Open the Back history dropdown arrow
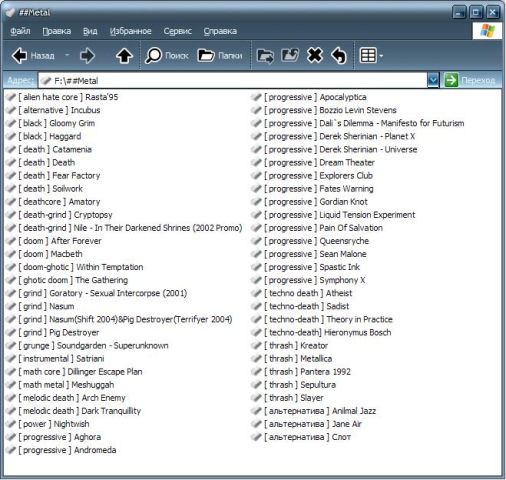Screen dimensions: 506x480 point(67,55)
